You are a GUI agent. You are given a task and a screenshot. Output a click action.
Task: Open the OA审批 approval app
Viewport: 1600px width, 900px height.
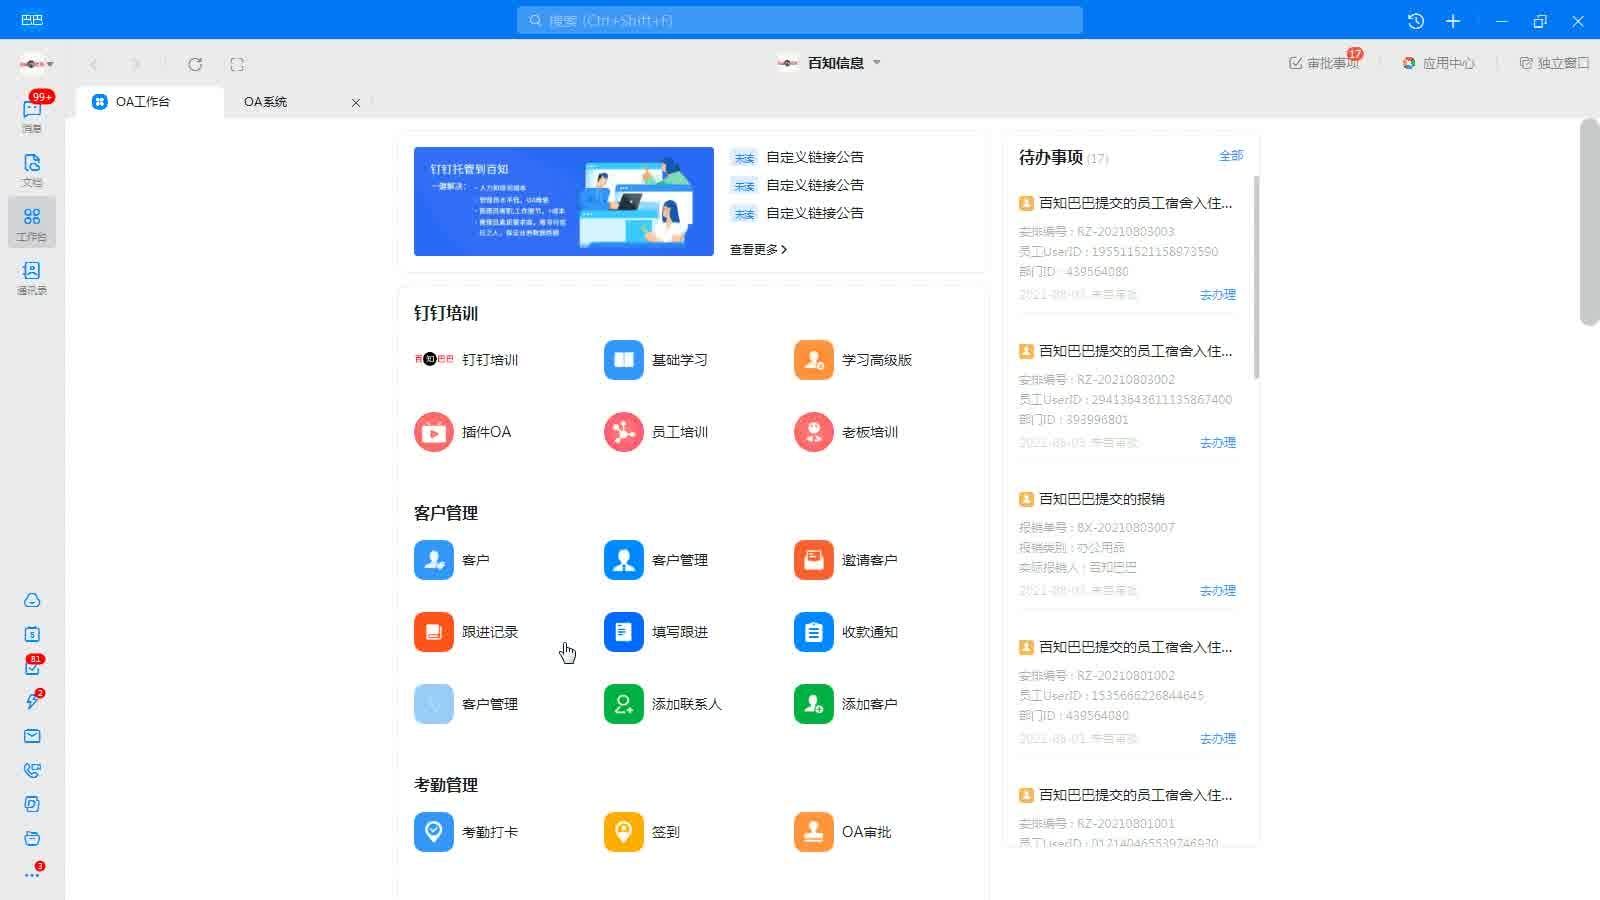click(813, 832)
